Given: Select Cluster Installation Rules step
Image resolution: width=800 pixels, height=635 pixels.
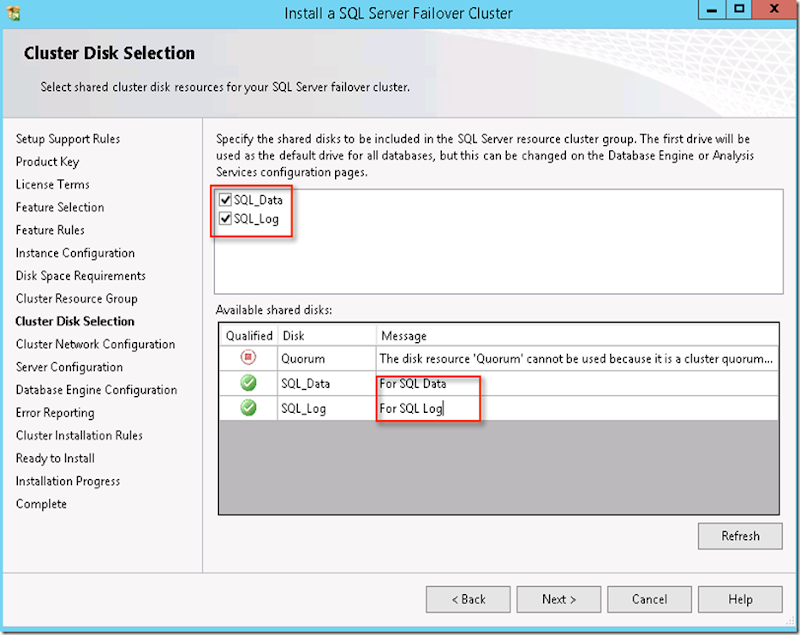Looking at the screenshot, I should point(79,436).
